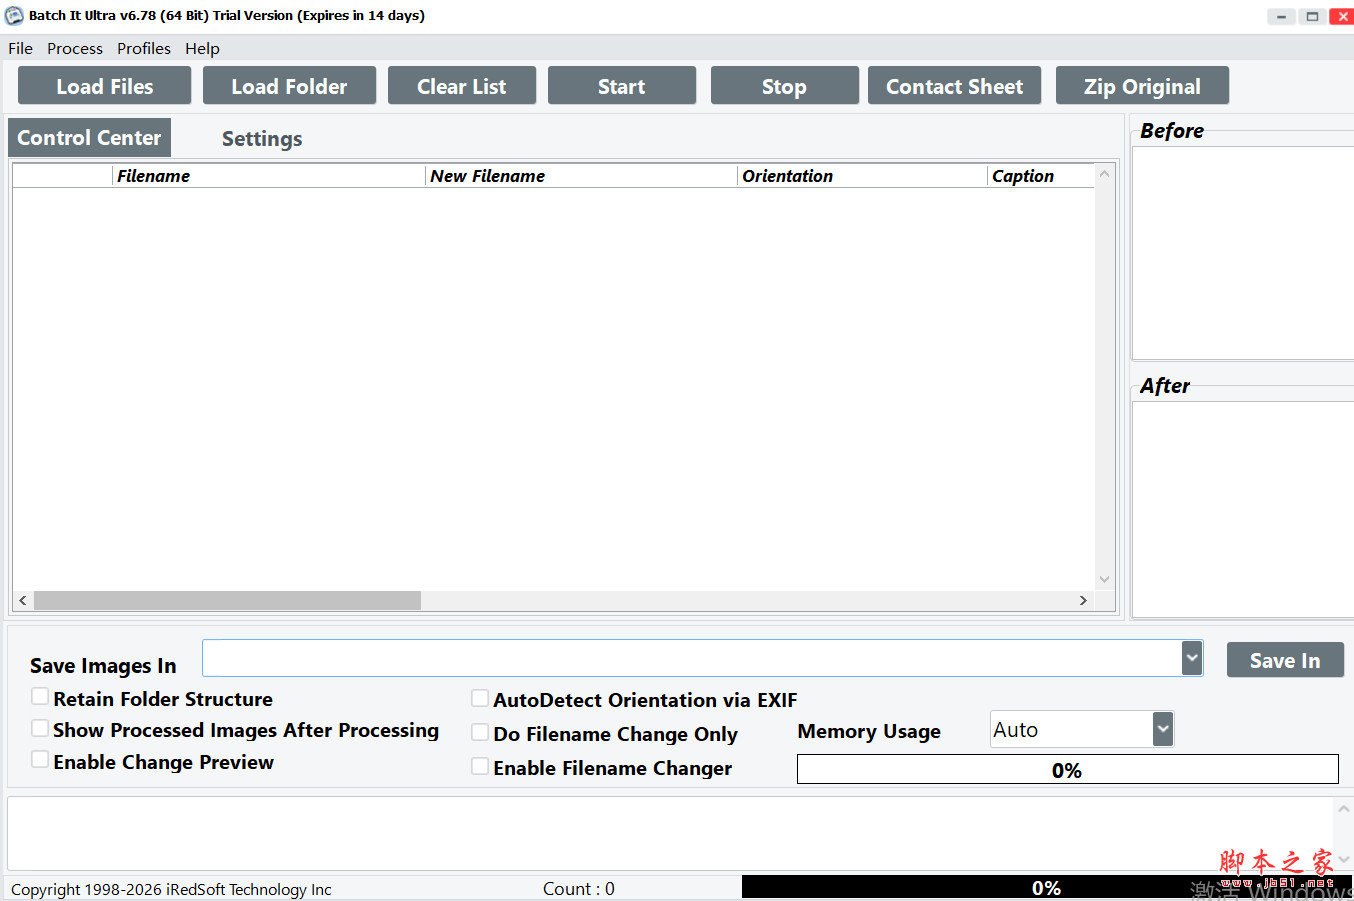Open the Profiles menu
The image size is (1354, 901).
[144, 48]
